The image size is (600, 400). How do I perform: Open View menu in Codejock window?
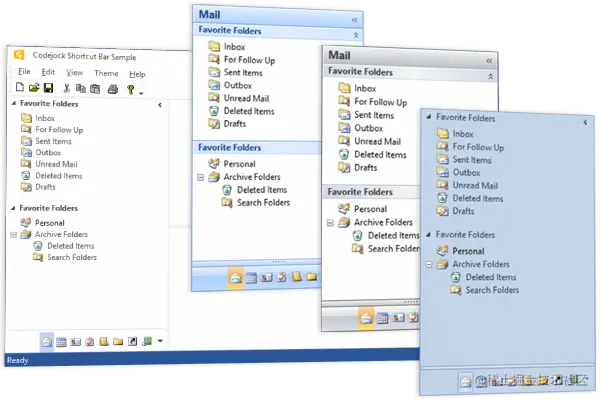point(75,73)
